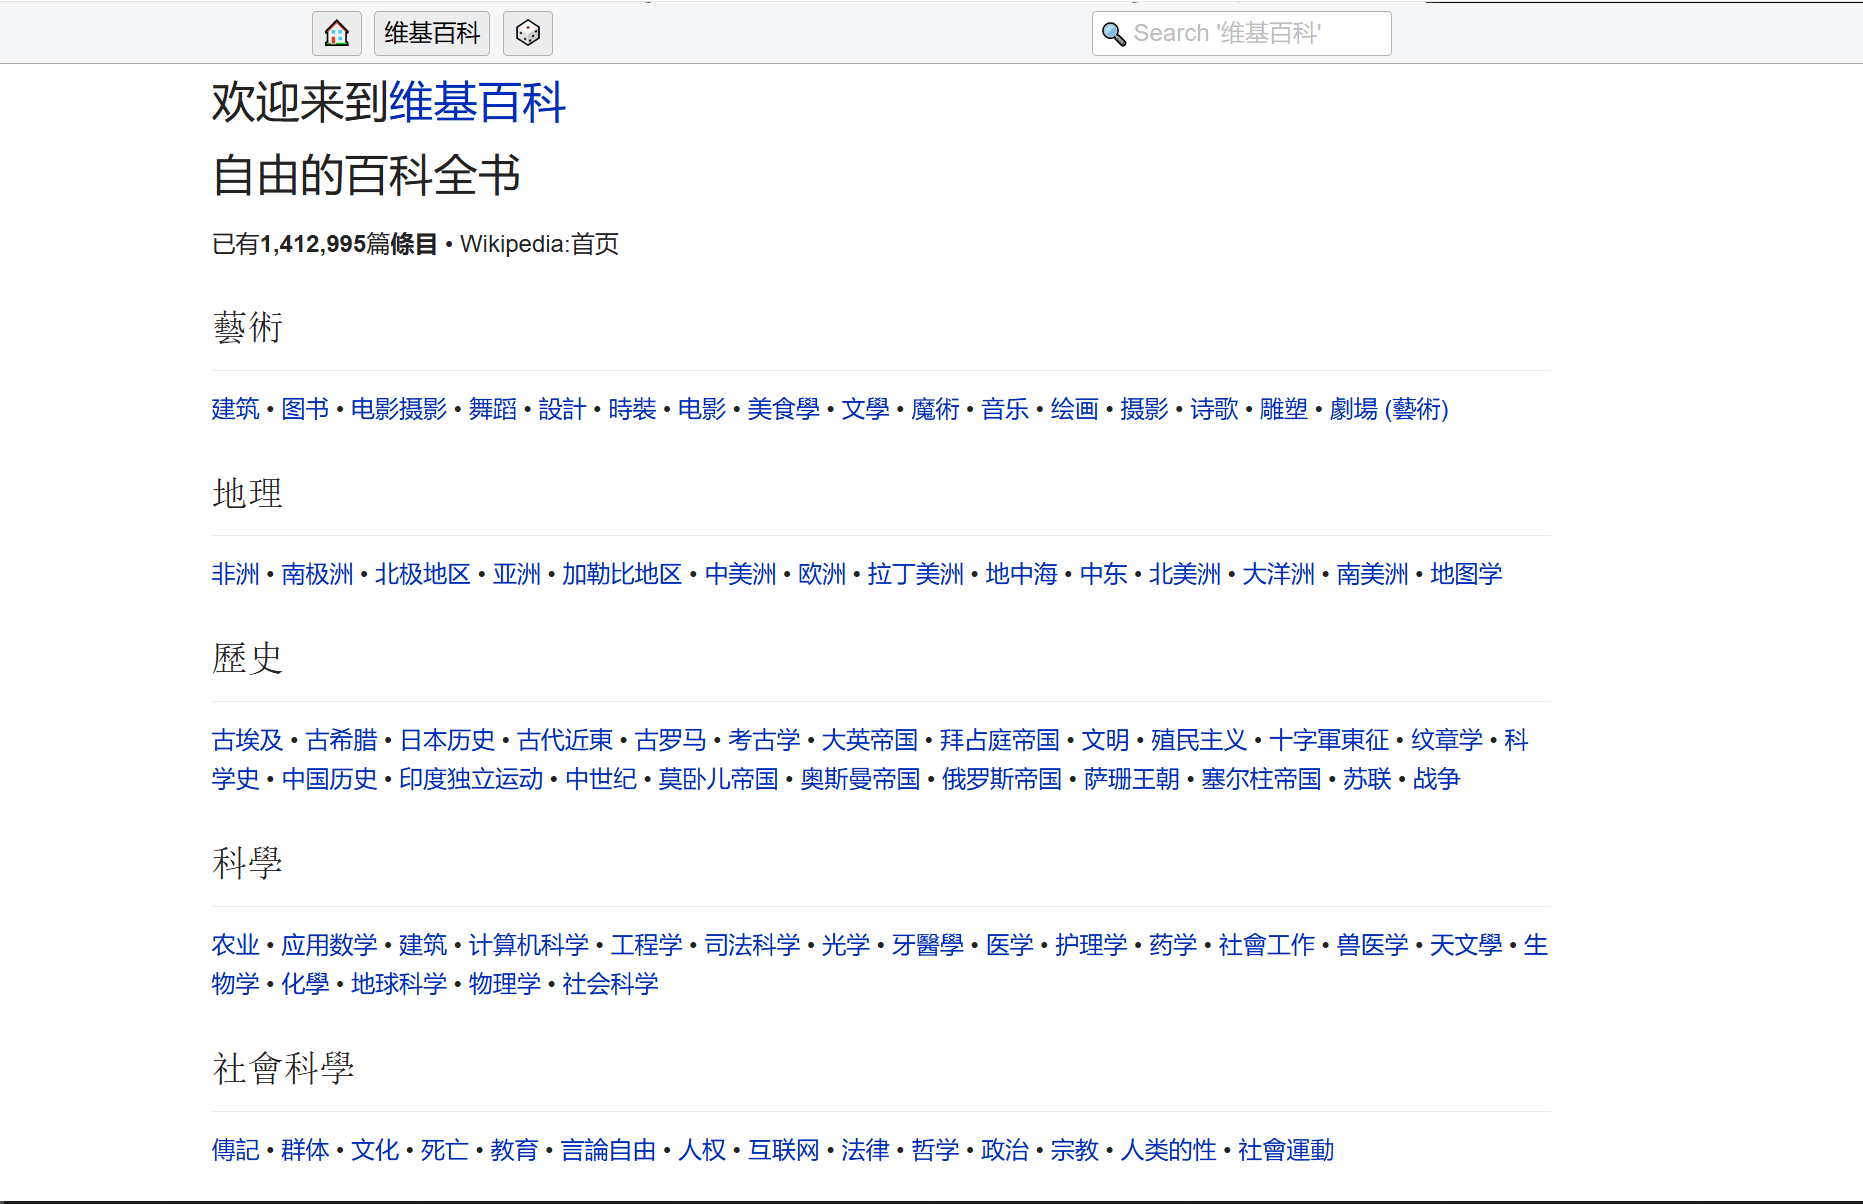The image size is (1863, 1204).
Task: Click the random article dice icon
Action: click(x=528, y=33)
